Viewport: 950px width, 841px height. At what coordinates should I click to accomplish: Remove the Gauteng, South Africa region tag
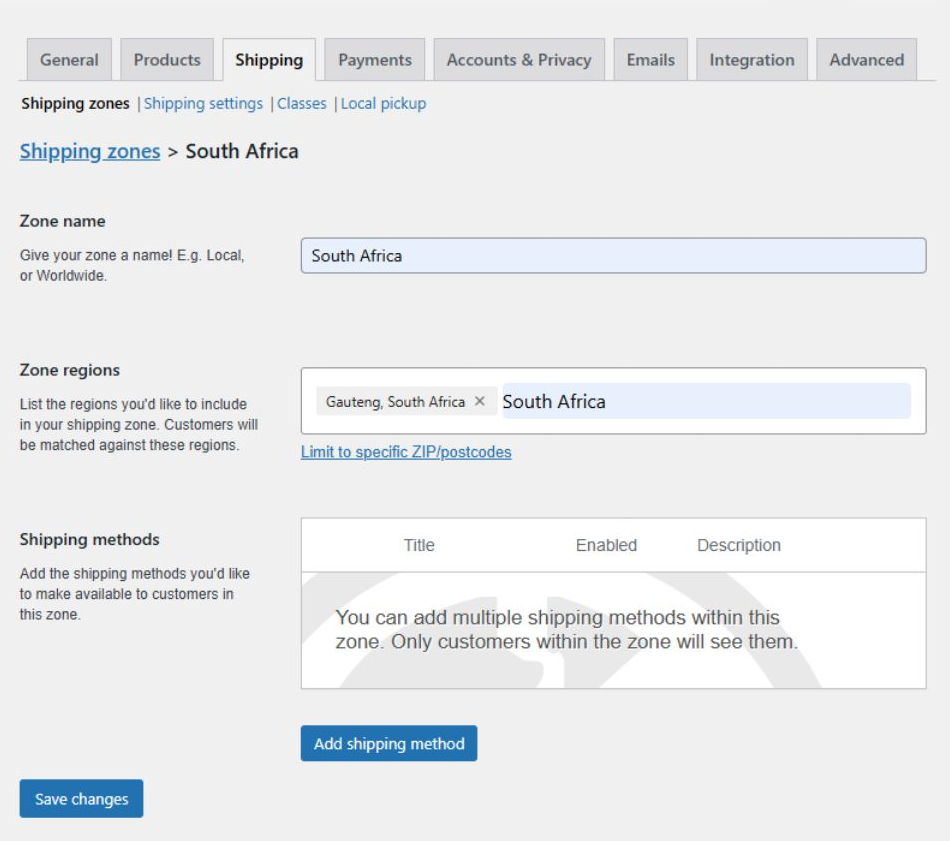point(479,401)
